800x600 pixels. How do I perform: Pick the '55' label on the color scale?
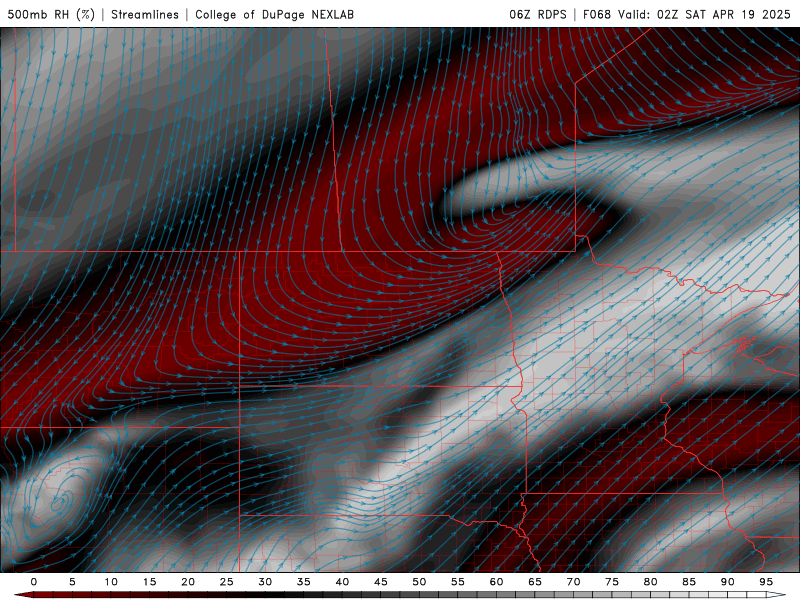tap(458, 582)
